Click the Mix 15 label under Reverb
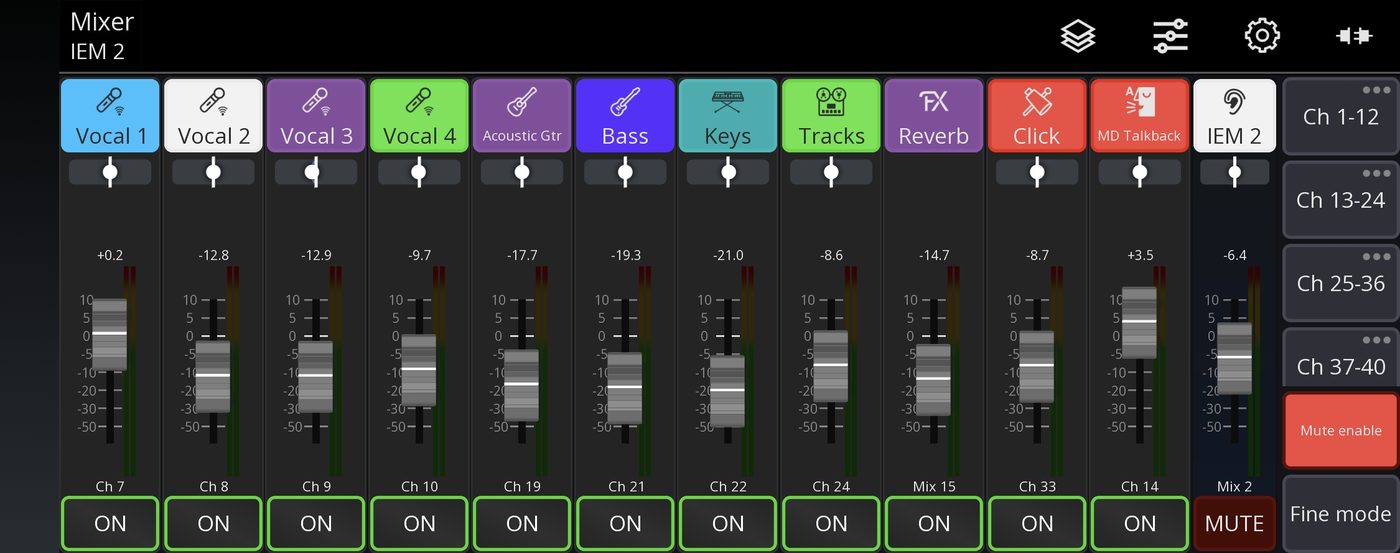Viewport: 1400px width, 553px height. [934, 487]
